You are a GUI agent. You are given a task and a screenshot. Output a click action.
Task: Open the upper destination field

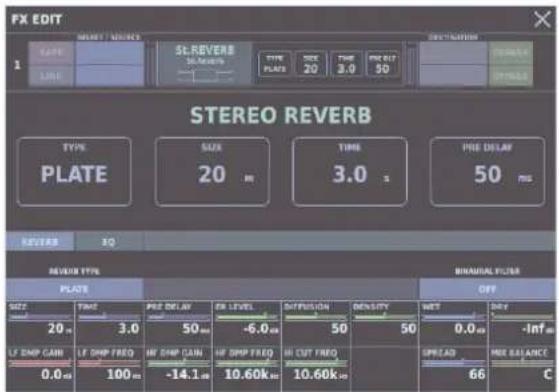coord(453,53)
